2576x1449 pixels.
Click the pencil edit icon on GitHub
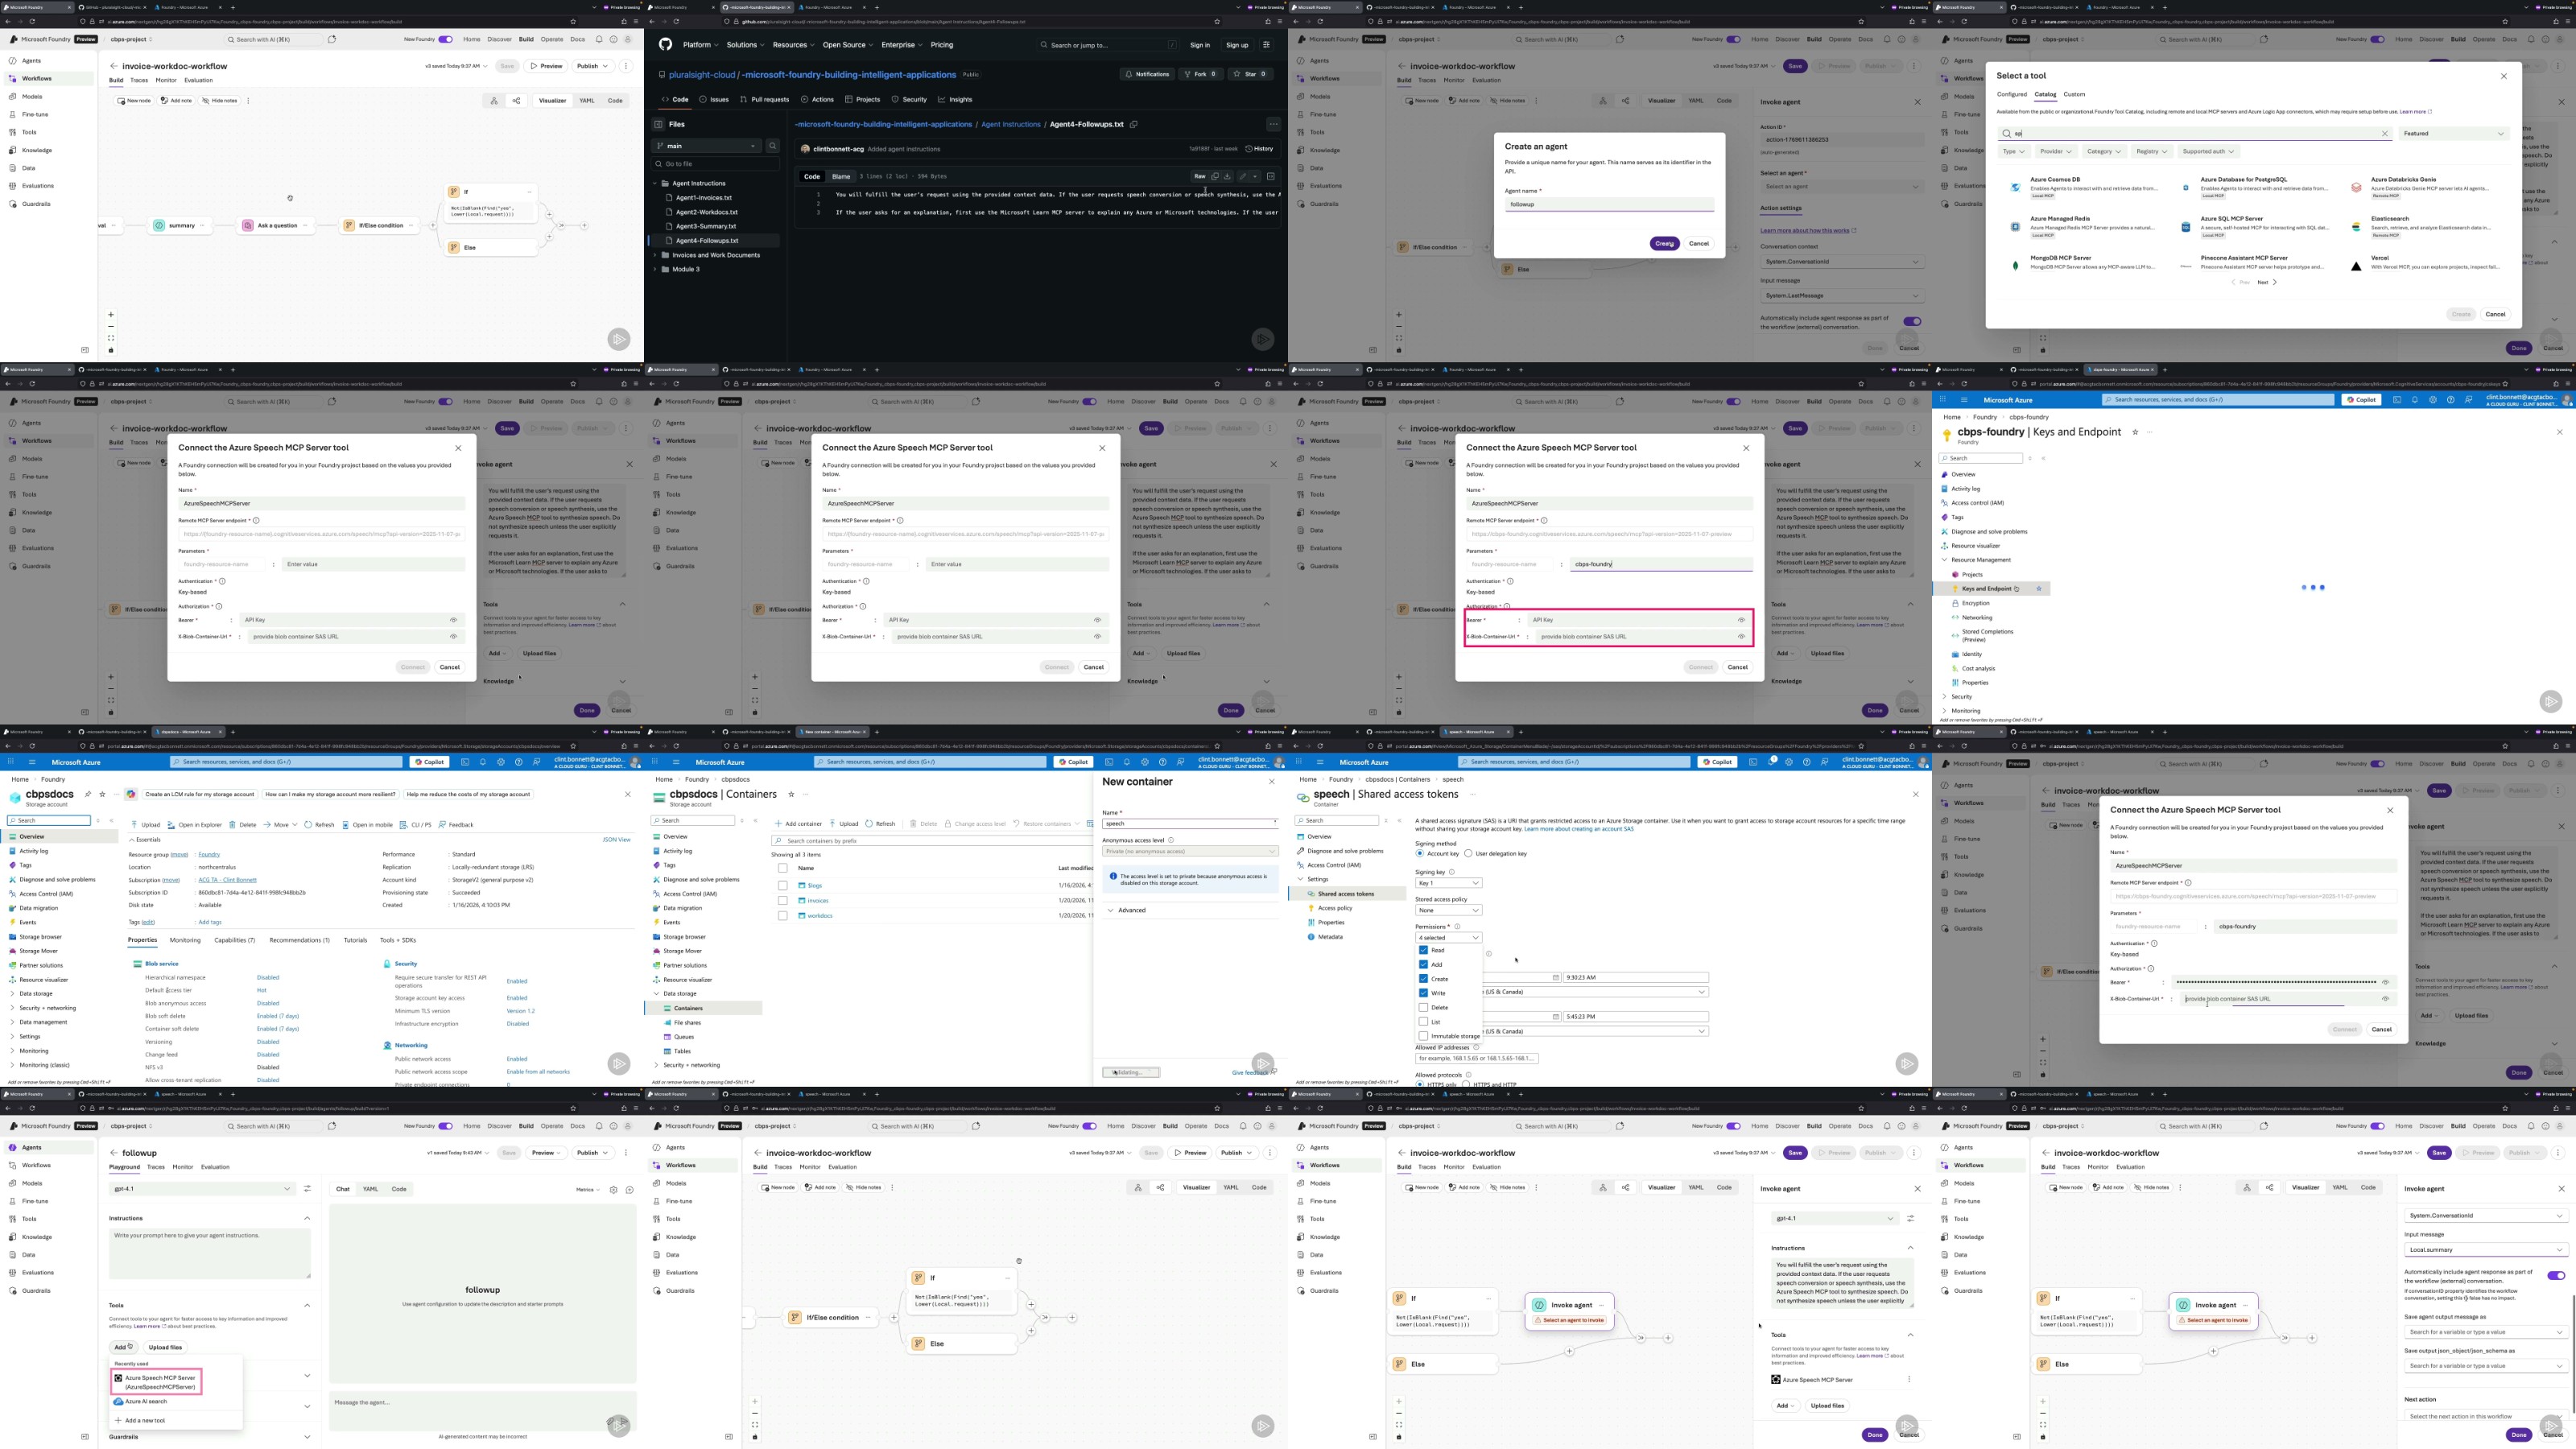(1243, 177)
